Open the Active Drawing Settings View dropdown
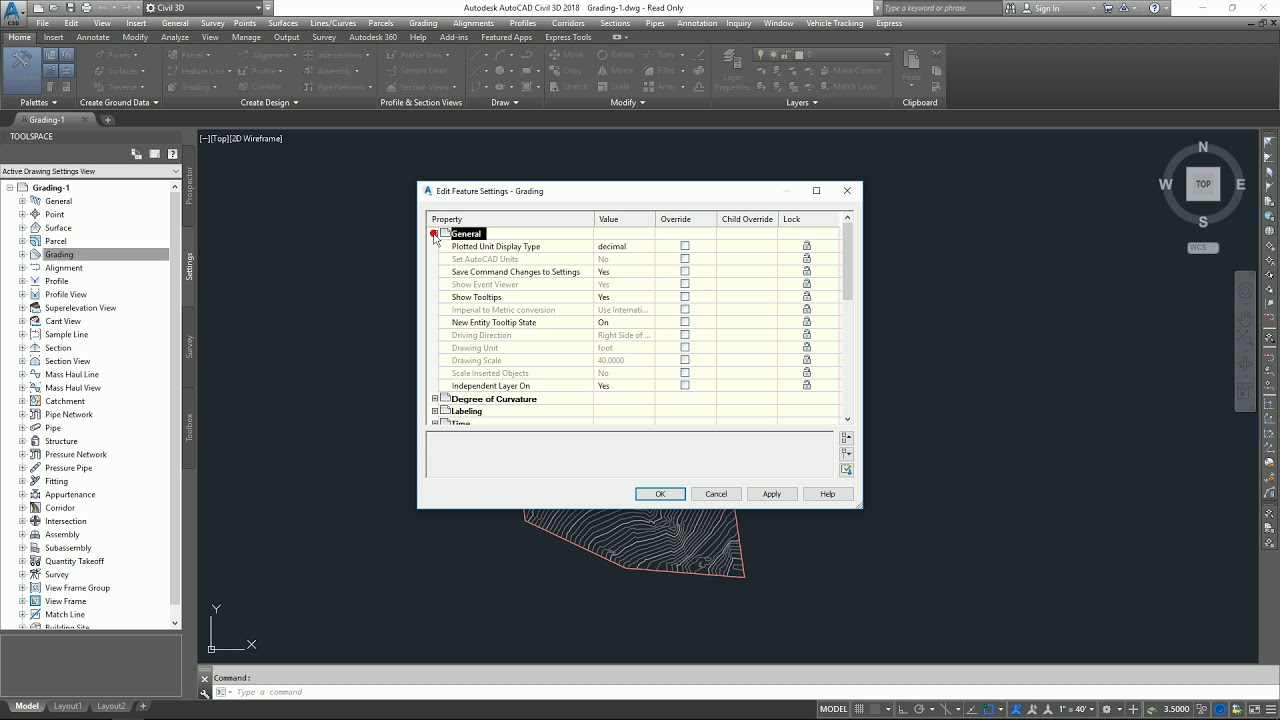1280x720 pixels. point(90,171)
